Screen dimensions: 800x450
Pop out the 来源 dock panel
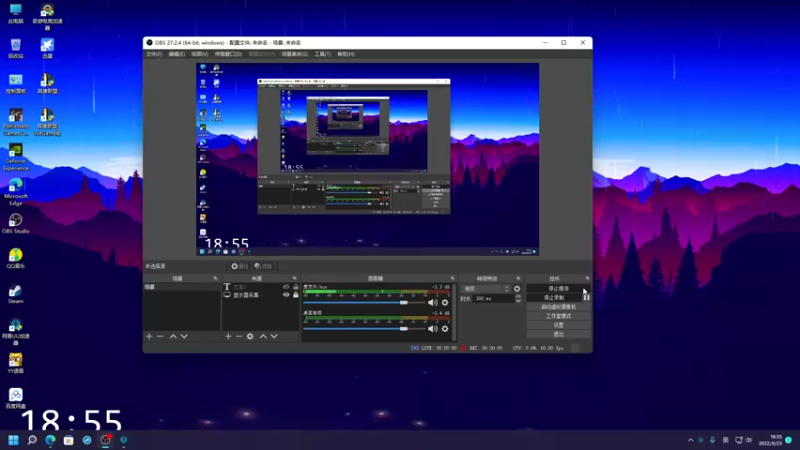coord(294,278)
